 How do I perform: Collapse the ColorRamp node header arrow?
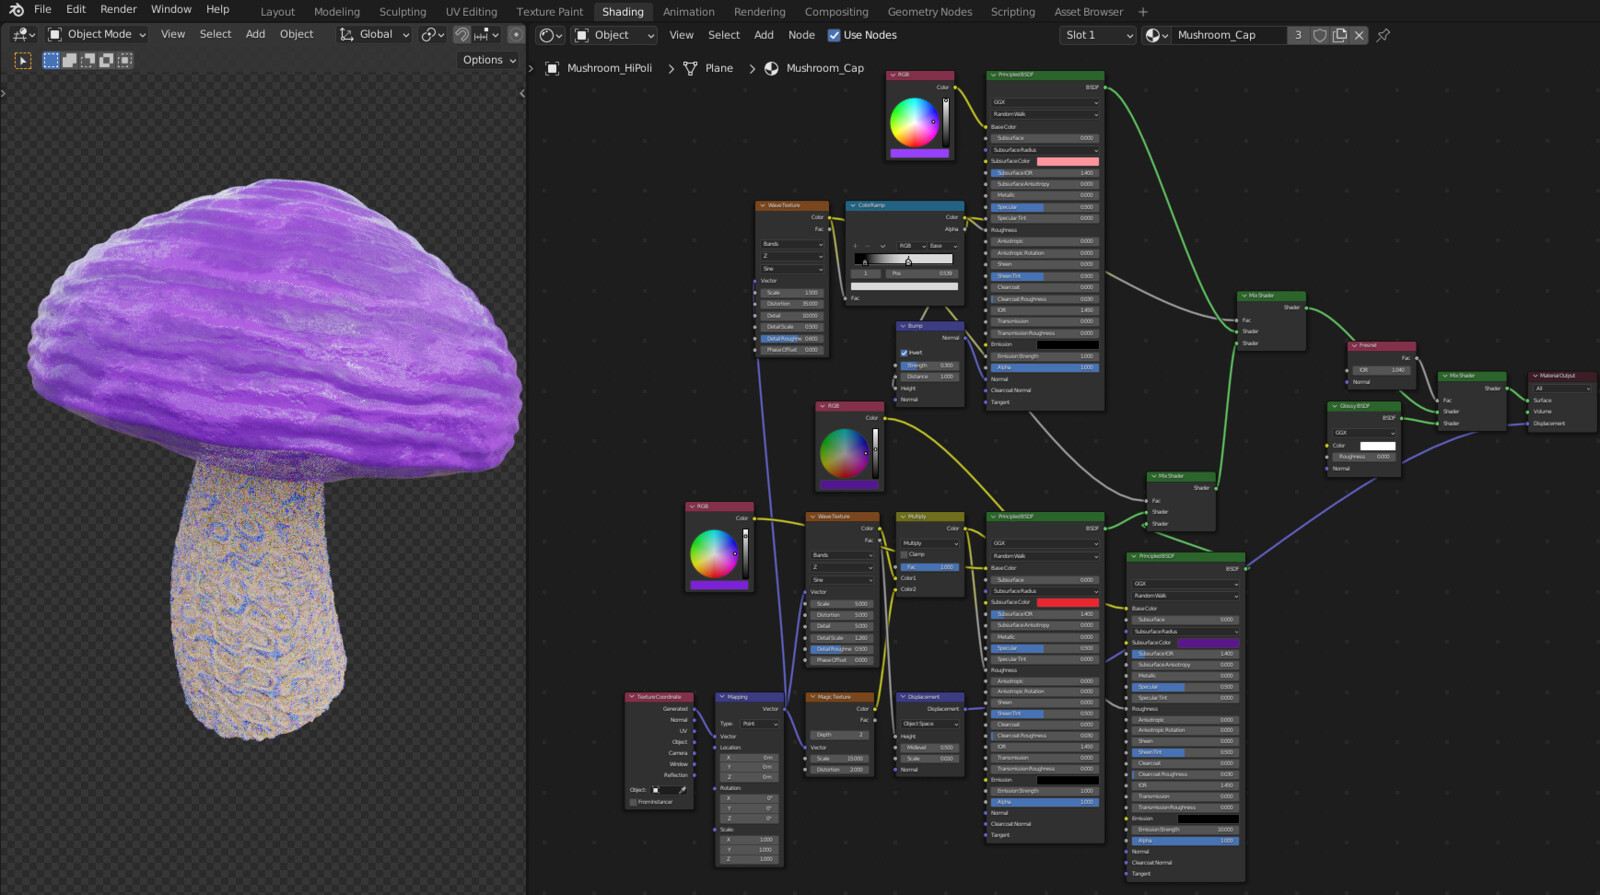tap(852, 205)
